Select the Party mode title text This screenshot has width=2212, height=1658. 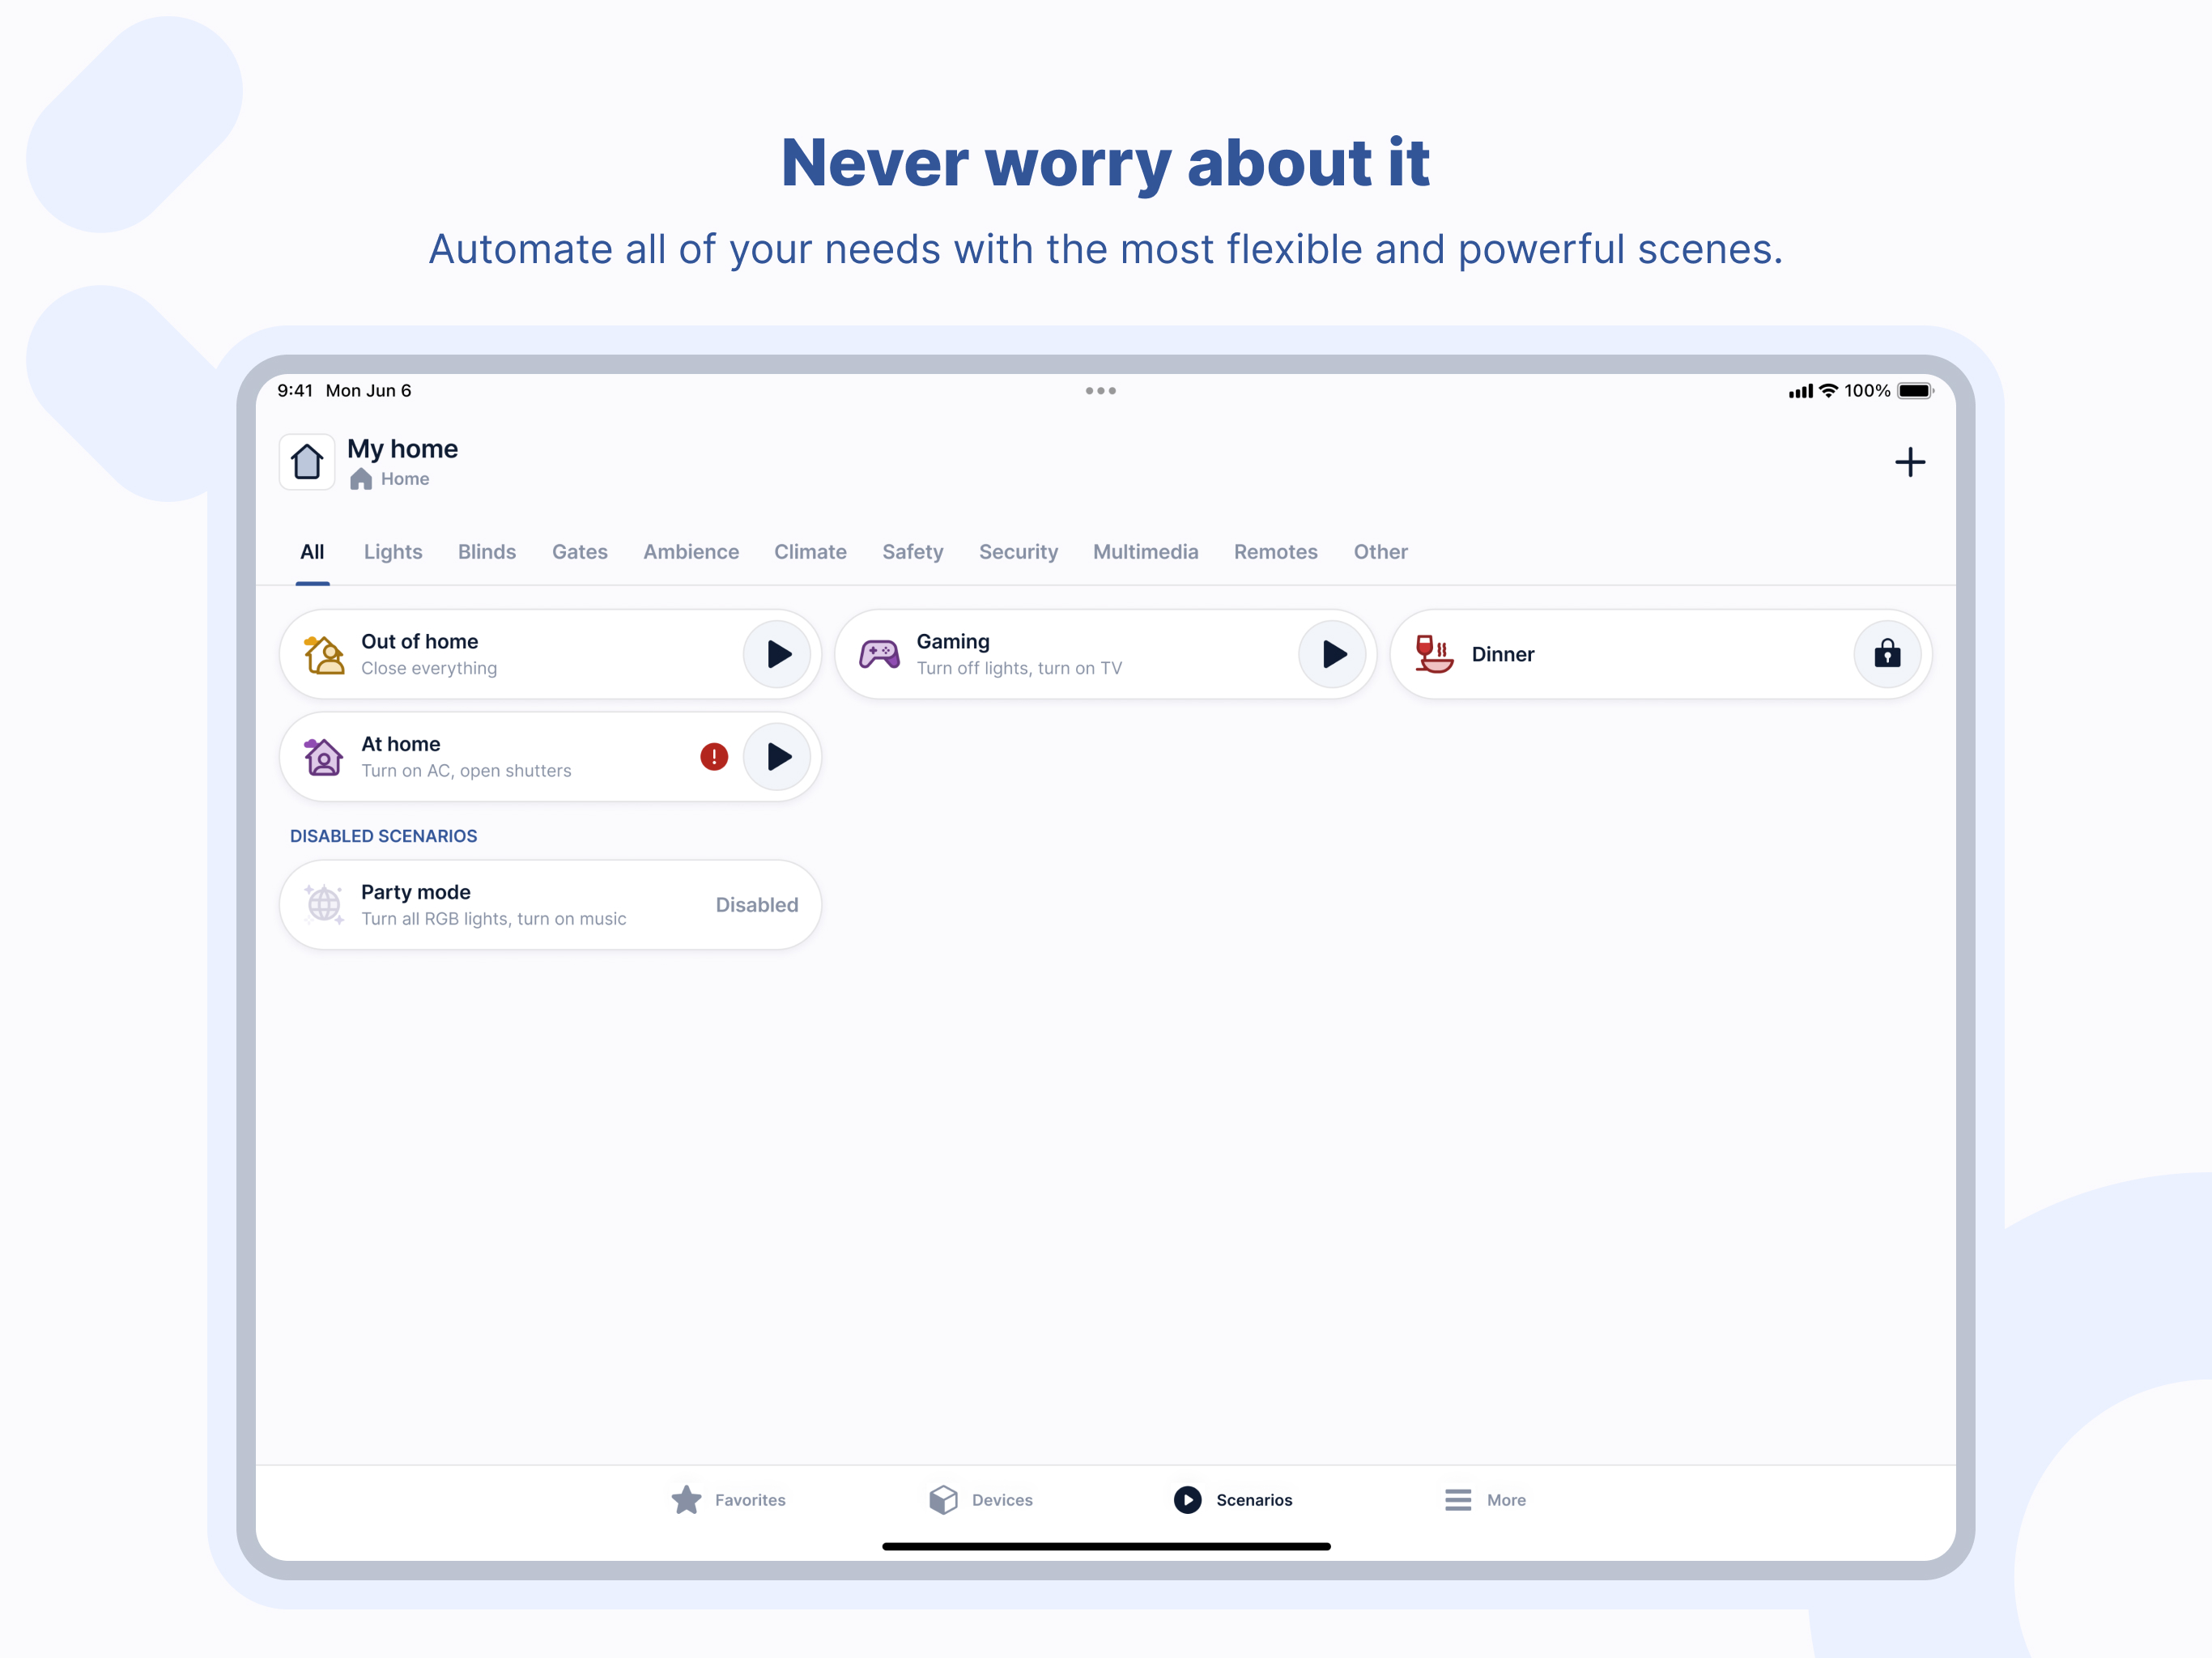click(x=415, y=892)
